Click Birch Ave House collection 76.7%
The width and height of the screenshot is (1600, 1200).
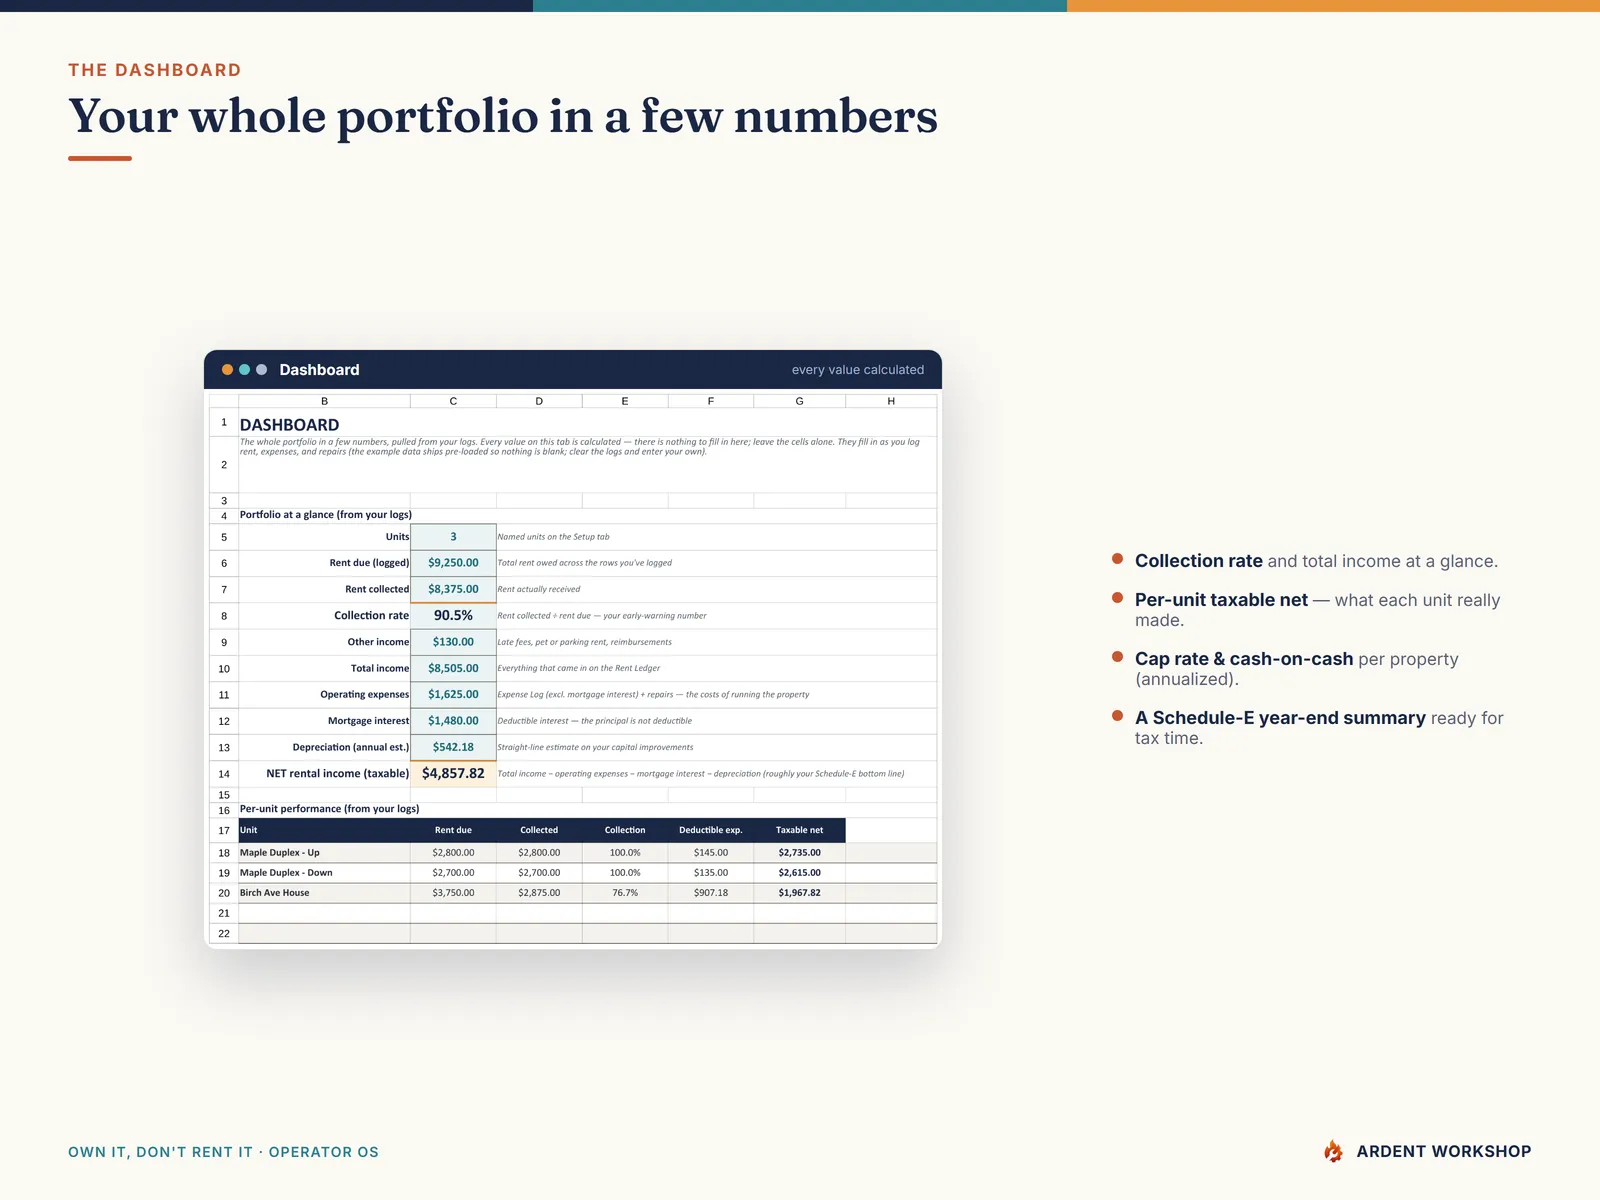coord(625,893)
